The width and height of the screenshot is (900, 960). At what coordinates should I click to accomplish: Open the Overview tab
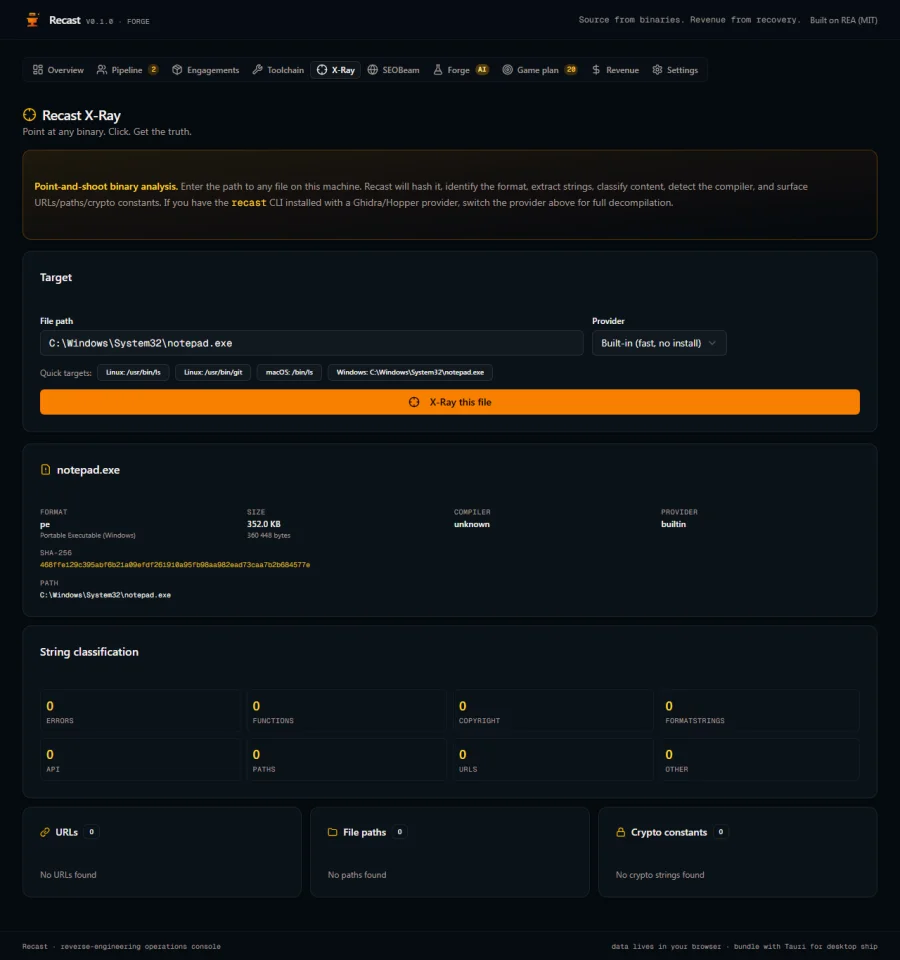pyautogui.click(x=58, y=70)
